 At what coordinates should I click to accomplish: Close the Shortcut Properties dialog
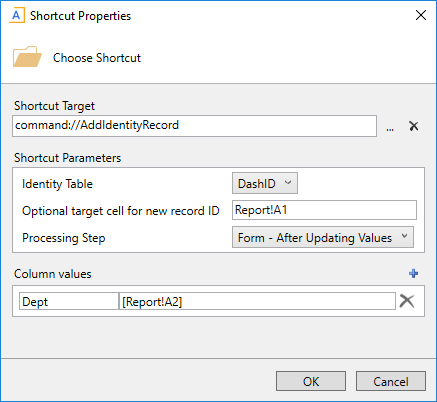click(421, 15)
